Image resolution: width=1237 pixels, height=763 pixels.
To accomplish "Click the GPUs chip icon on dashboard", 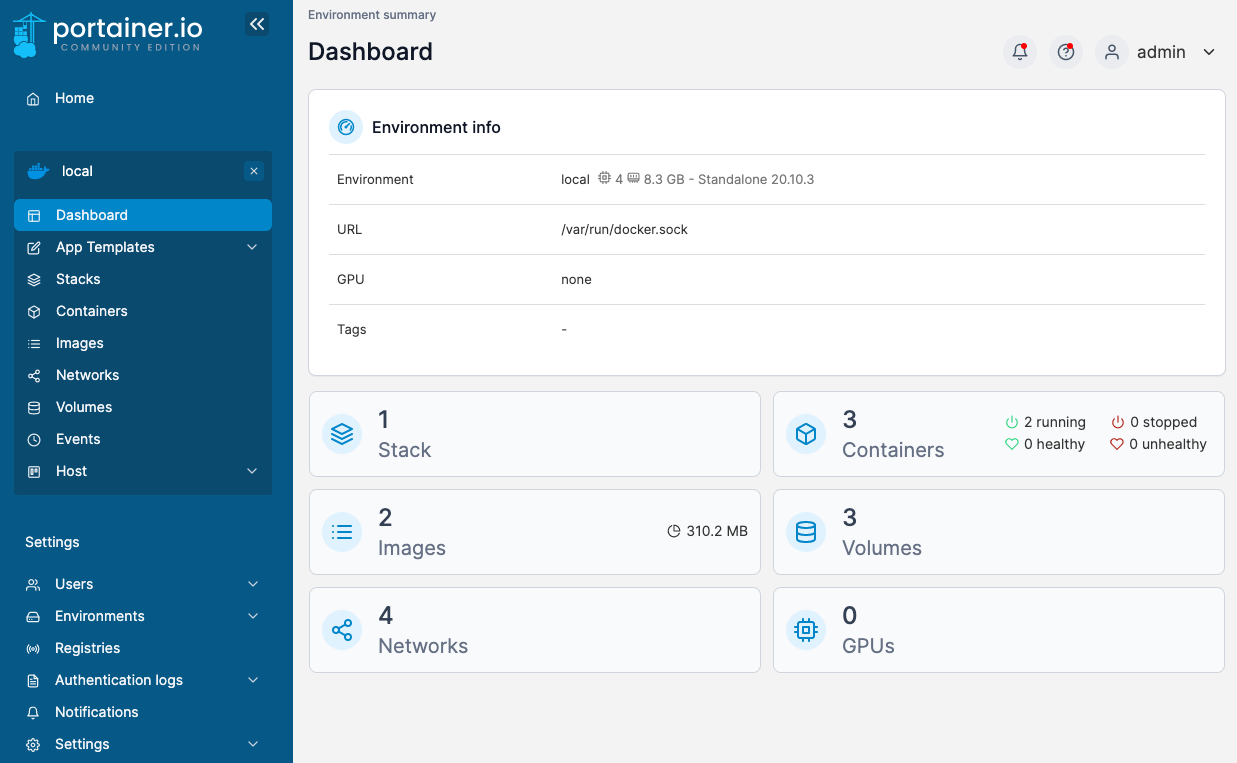I will click(806, 630).
